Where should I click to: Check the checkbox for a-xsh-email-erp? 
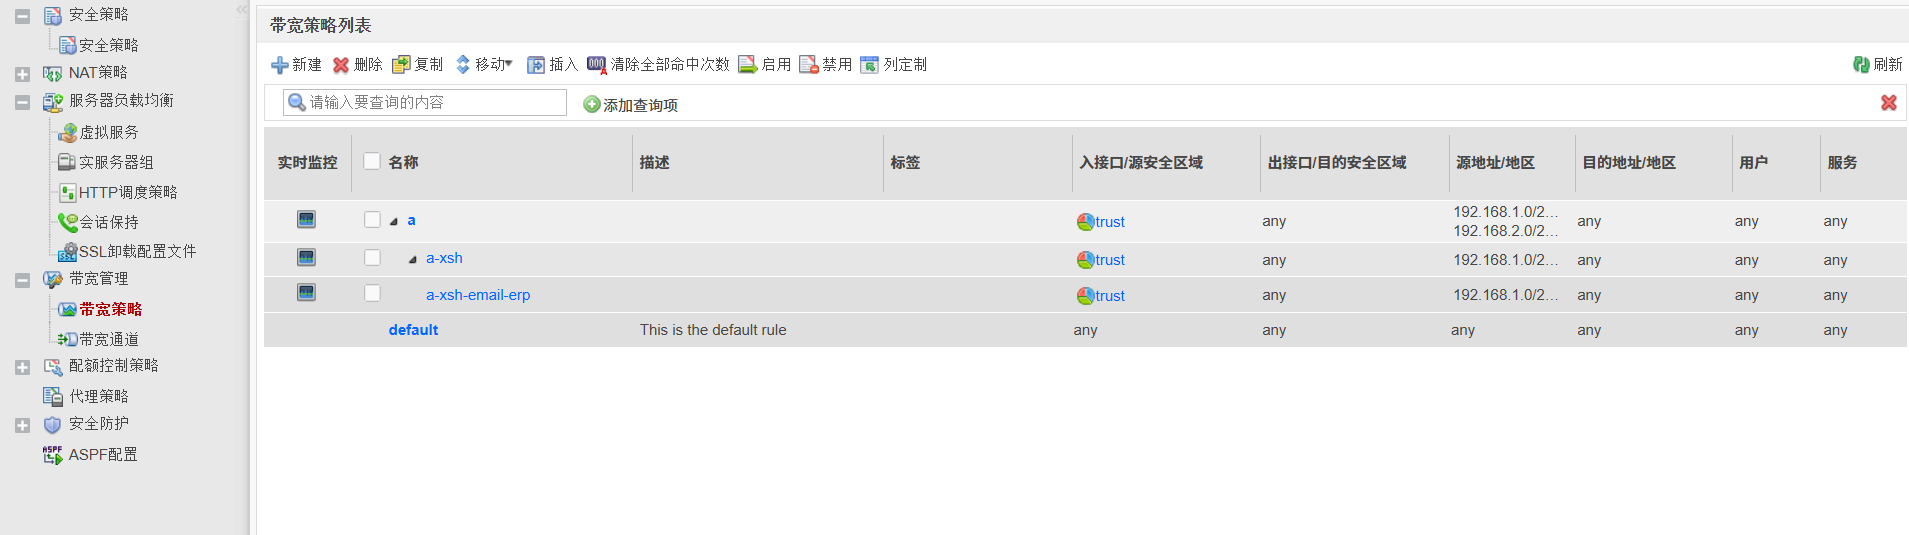point(372,293)
